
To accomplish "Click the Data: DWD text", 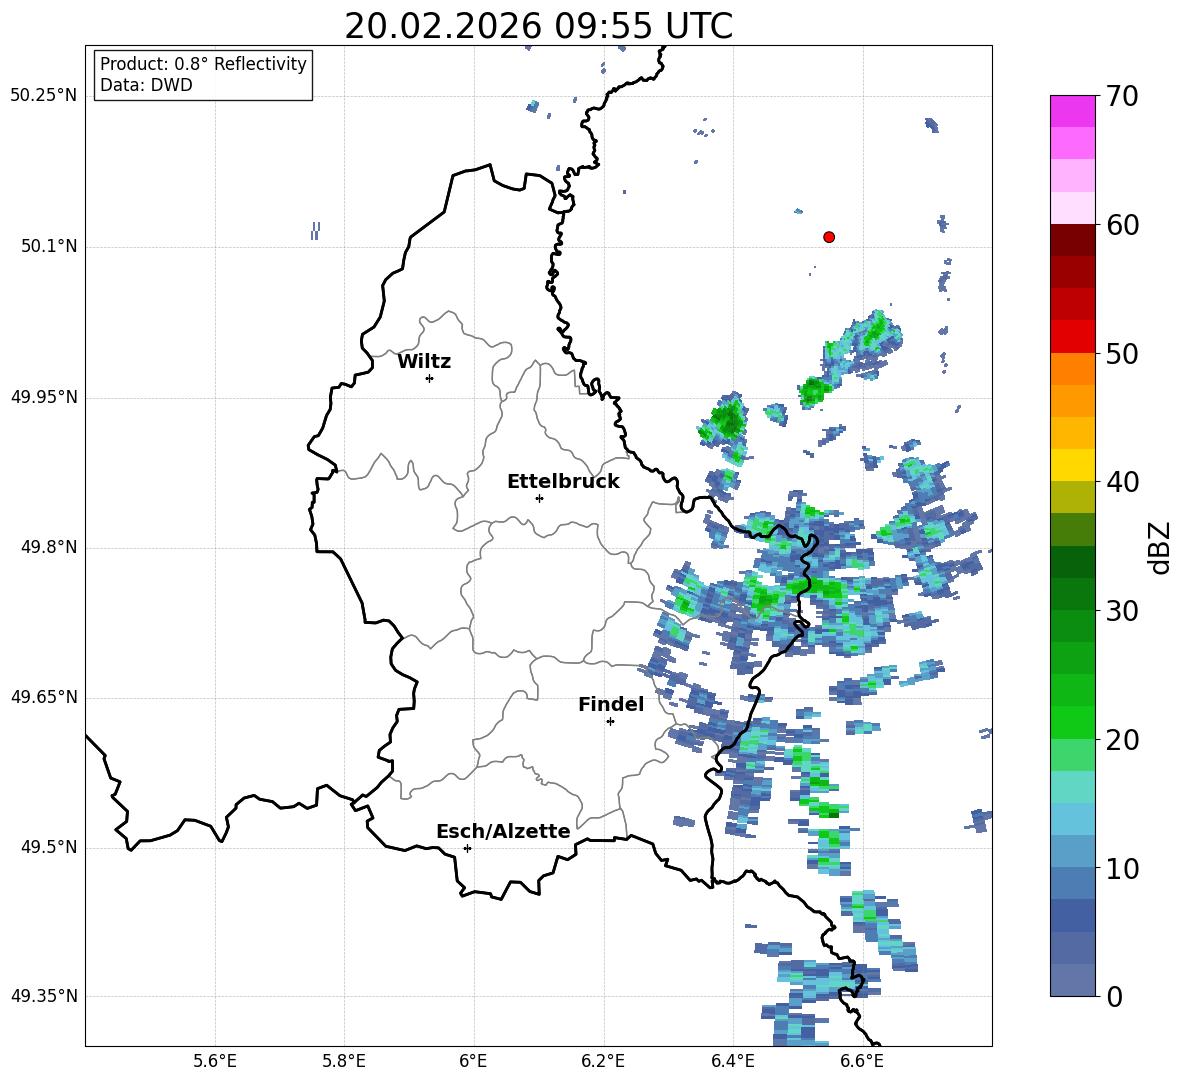I will (146, 85).
